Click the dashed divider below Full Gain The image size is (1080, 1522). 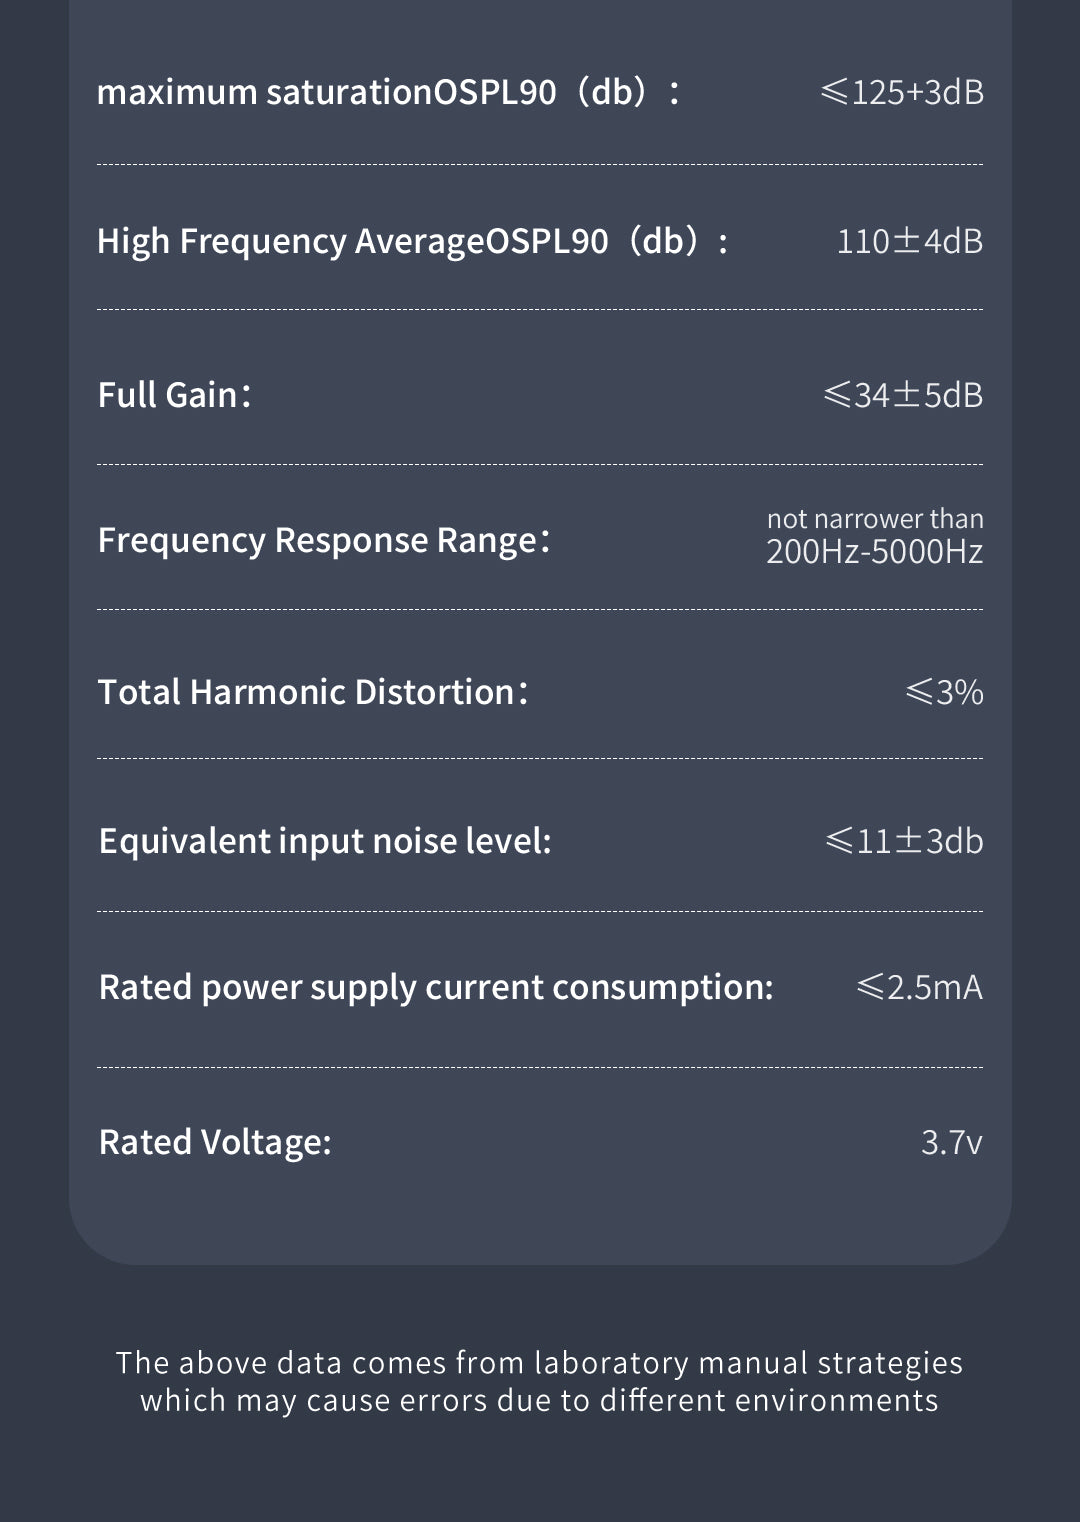(540, 465)
